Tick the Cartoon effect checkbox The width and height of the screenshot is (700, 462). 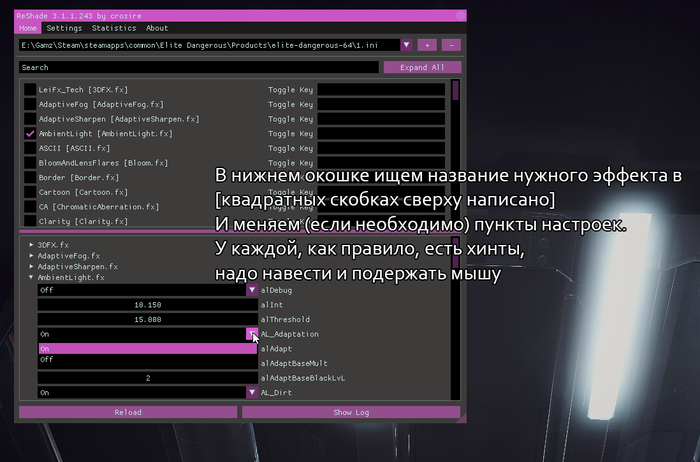click(x=30, y=192)
